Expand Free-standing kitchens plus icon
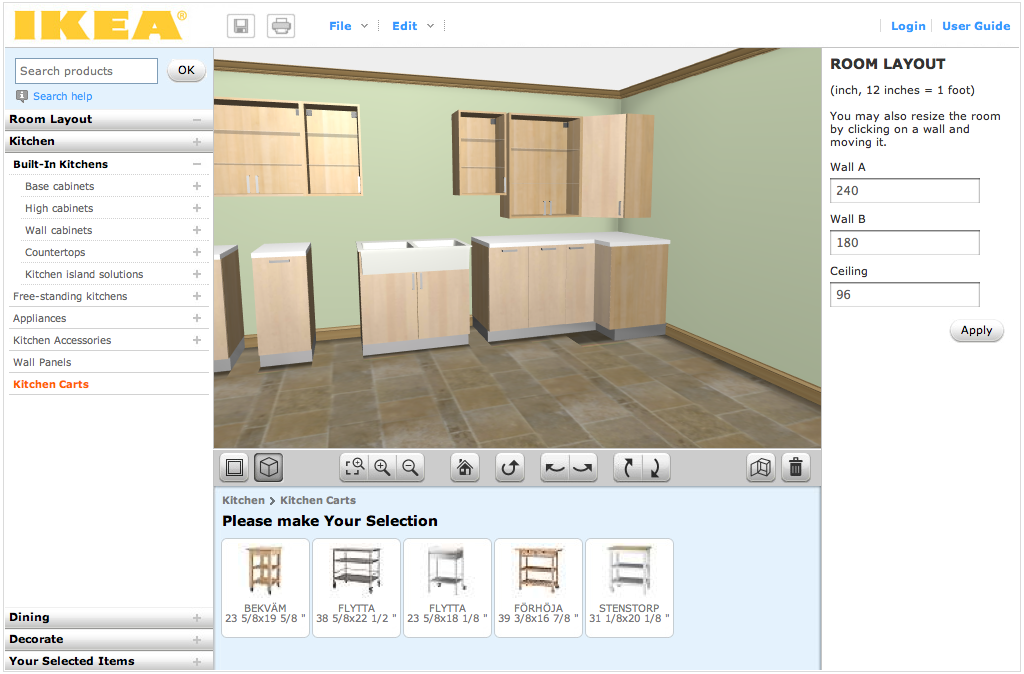Viewport: 1024px width, 674px height. click(197, 297)
